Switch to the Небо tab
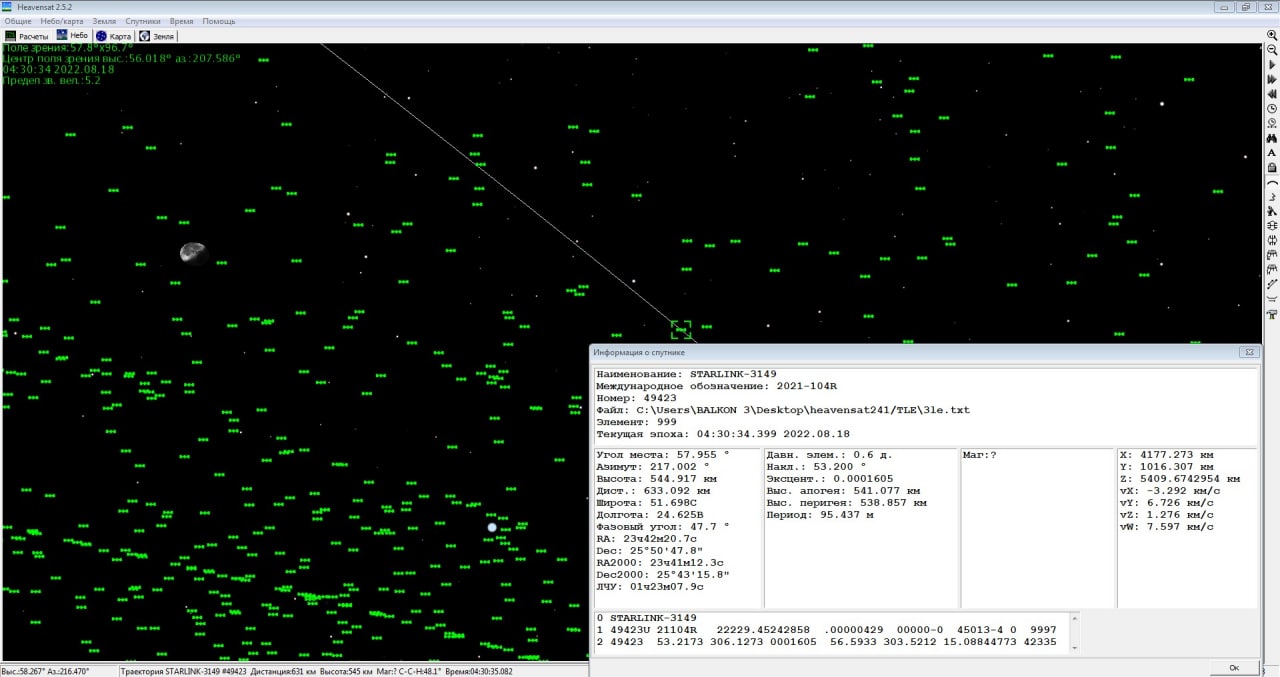1280x677 pixels. [73, 35]
